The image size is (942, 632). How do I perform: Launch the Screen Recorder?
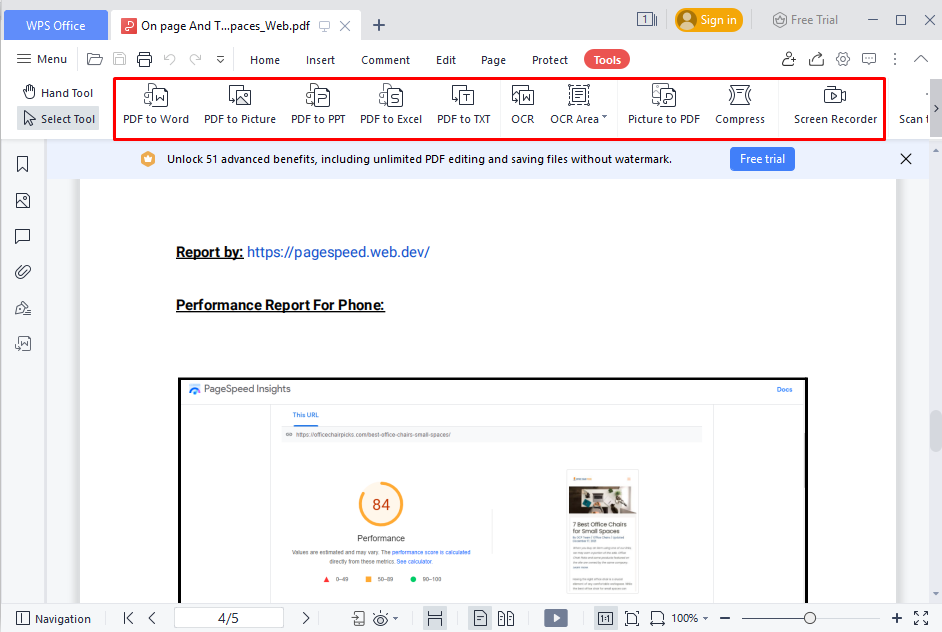click(x=832, y=104)
